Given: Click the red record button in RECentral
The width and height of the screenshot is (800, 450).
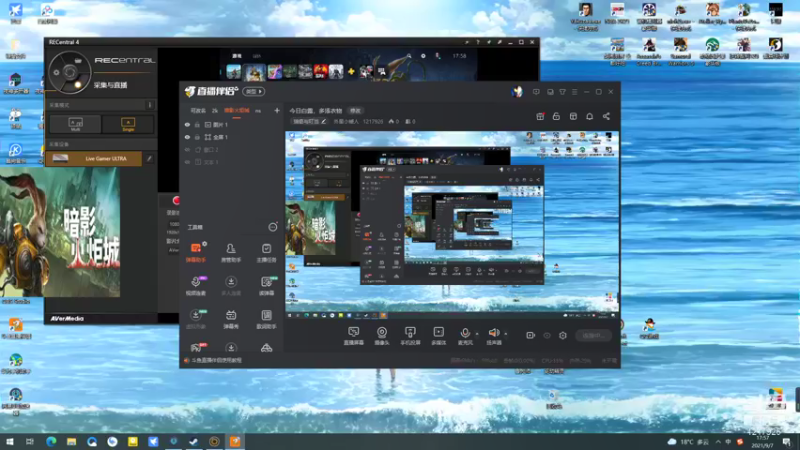Looking at the screenshot, I should (176, 201).
